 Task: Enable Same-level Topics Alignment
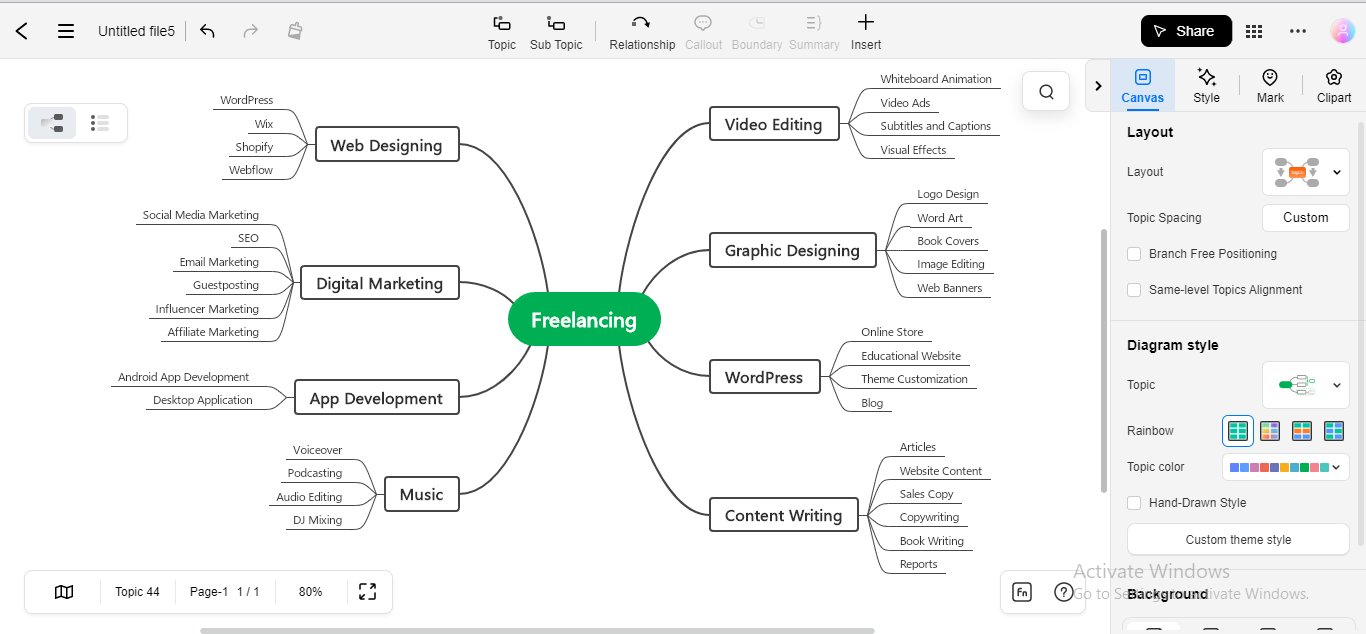coord(1134,289)
